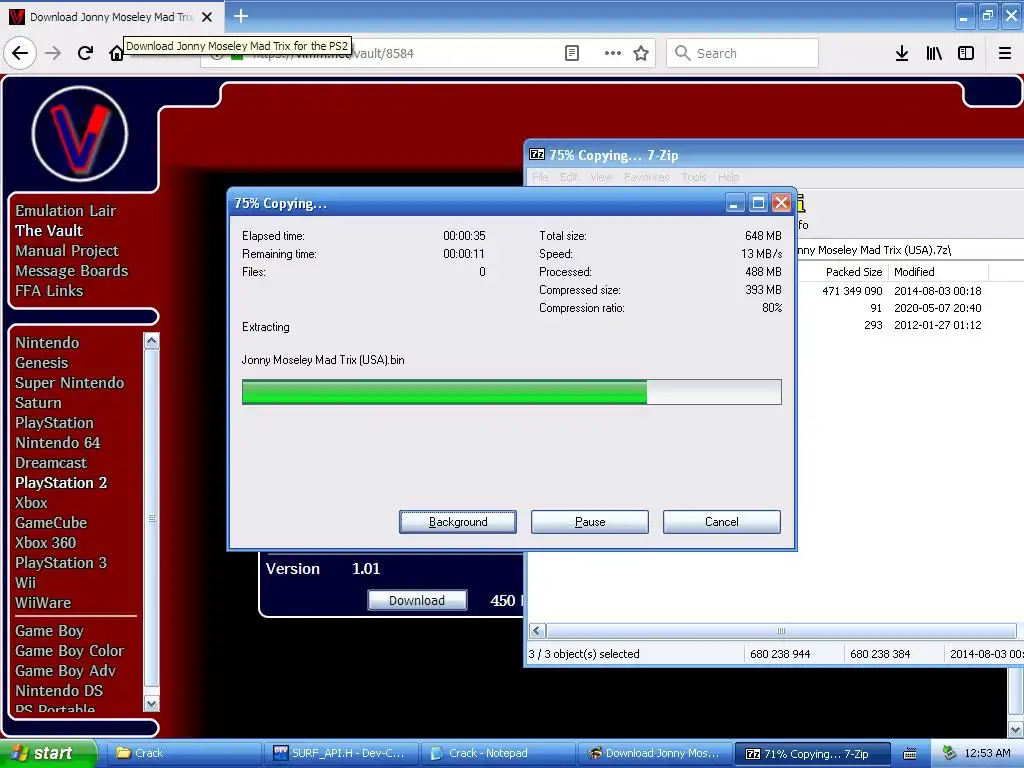Click the Background button in copying dialog
Screen dimensions: 1024x768
point(458,522)
